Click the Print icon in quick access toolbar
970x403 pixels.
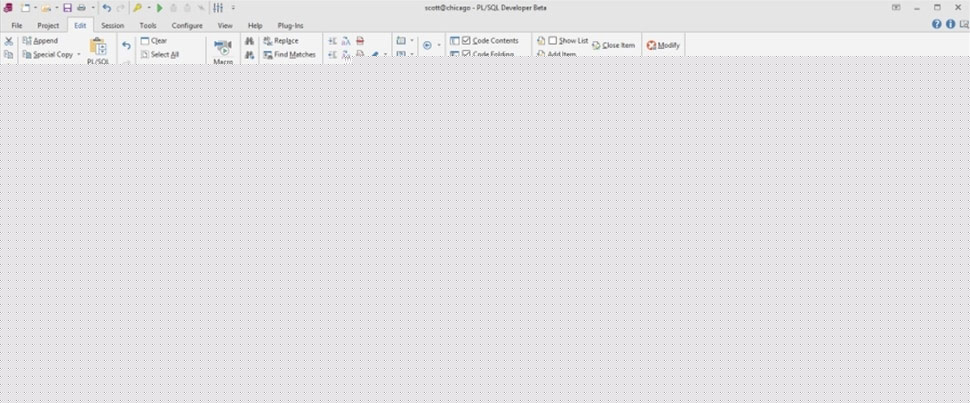pyautogui.click(x=82, y=8)
